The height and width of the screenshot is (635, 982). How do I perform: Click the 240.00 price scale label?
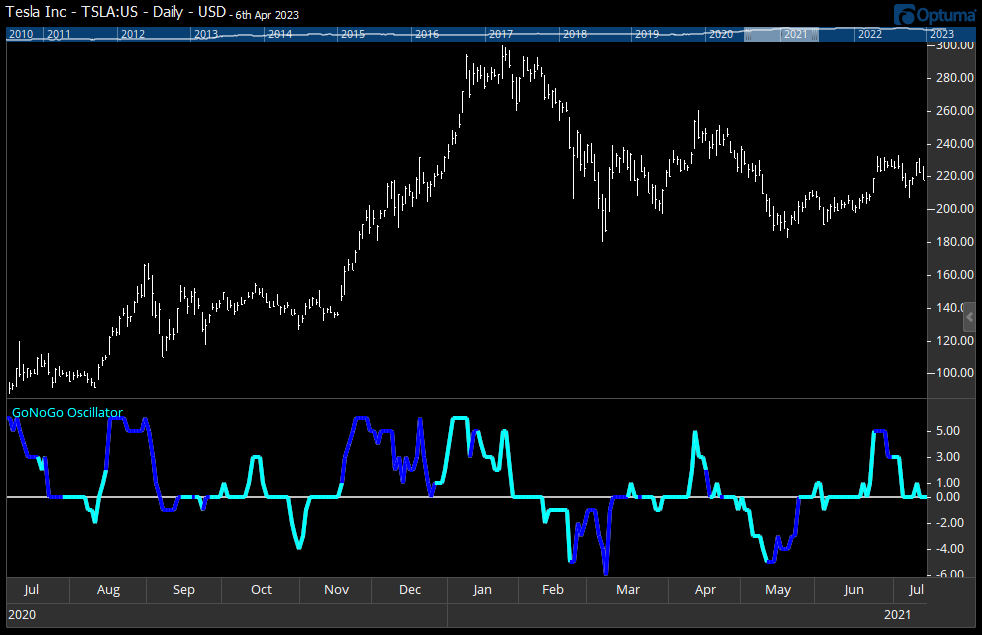pyautogui.click(x=955, y=143)
